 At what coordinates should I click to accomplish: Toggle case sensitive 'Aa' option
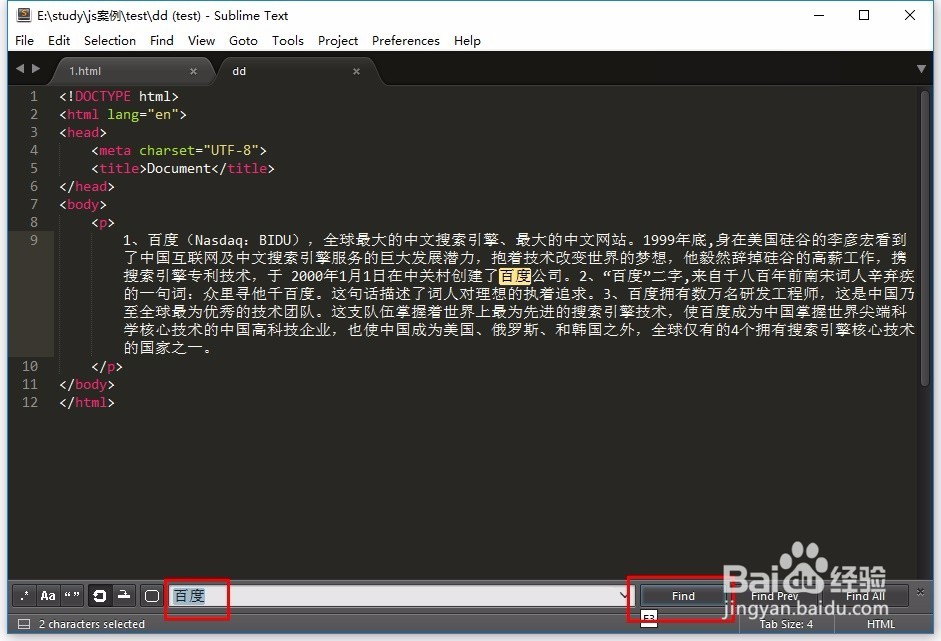[x=48, y=596]
